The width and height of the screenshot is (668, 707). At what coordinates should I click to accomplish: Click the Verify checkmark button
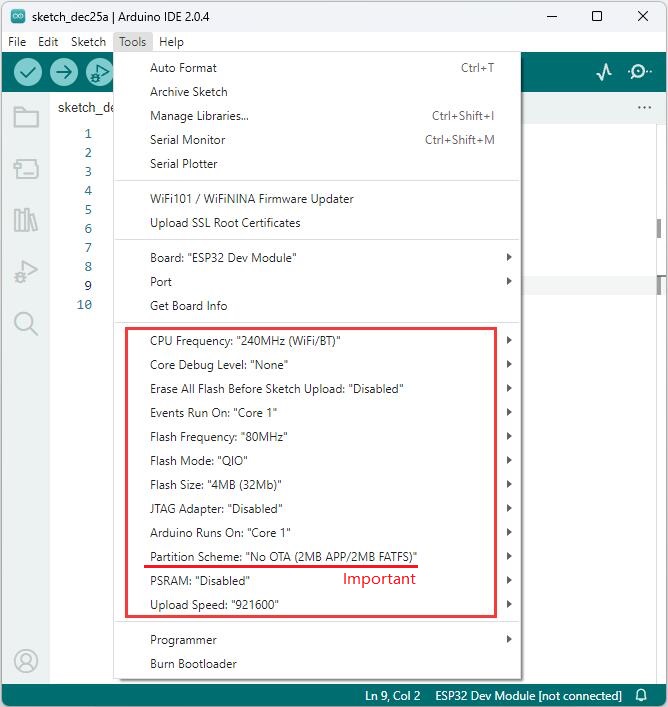pyautogui.click(x=28, y=72)
